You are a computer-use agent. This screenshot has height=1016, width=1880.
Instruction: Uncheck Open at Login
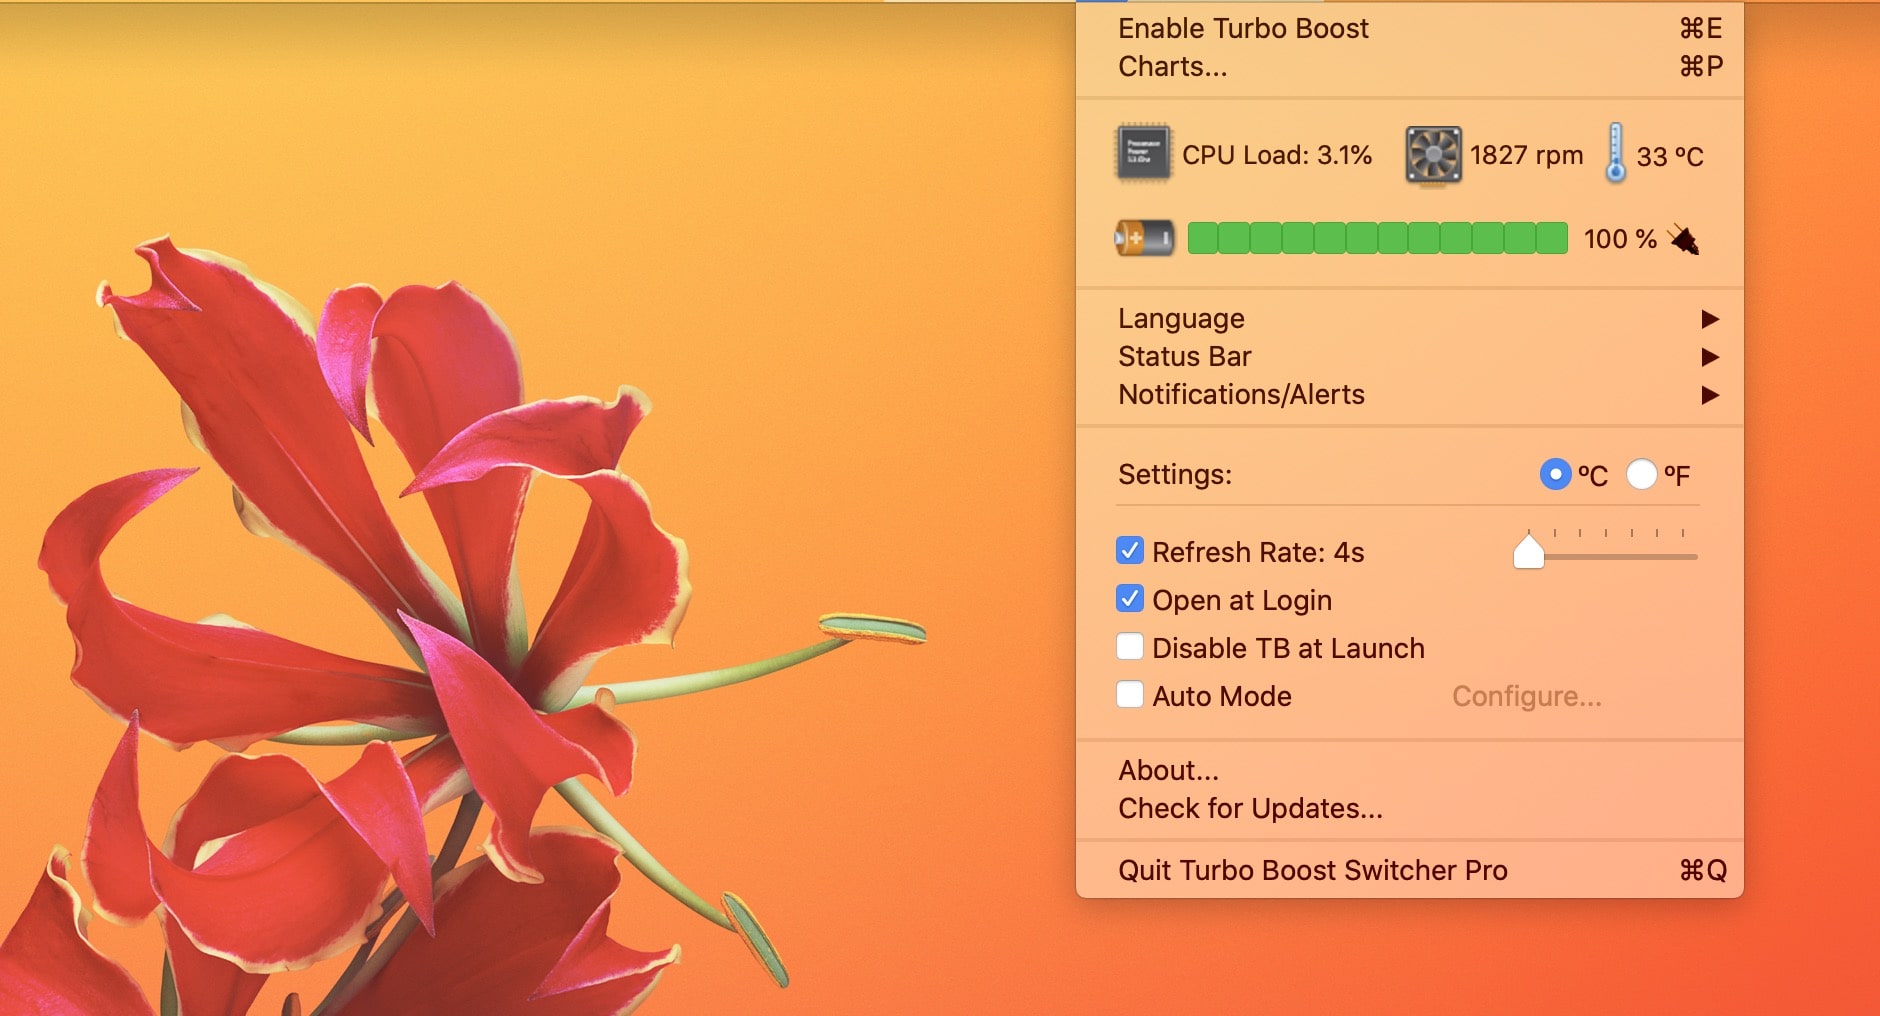[x=1130, y=599]
